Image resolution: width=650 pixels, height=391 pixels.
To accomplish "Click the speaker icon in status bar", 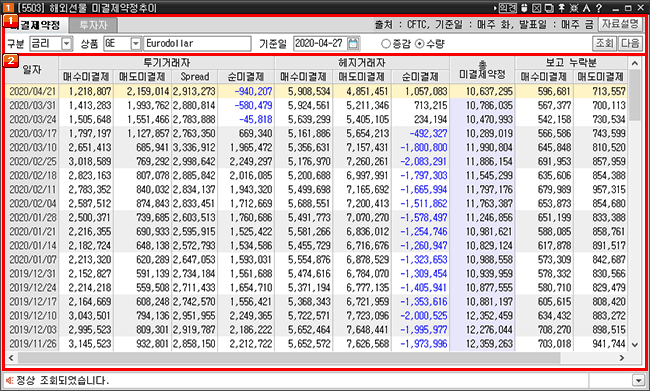I will coord(10,380).
